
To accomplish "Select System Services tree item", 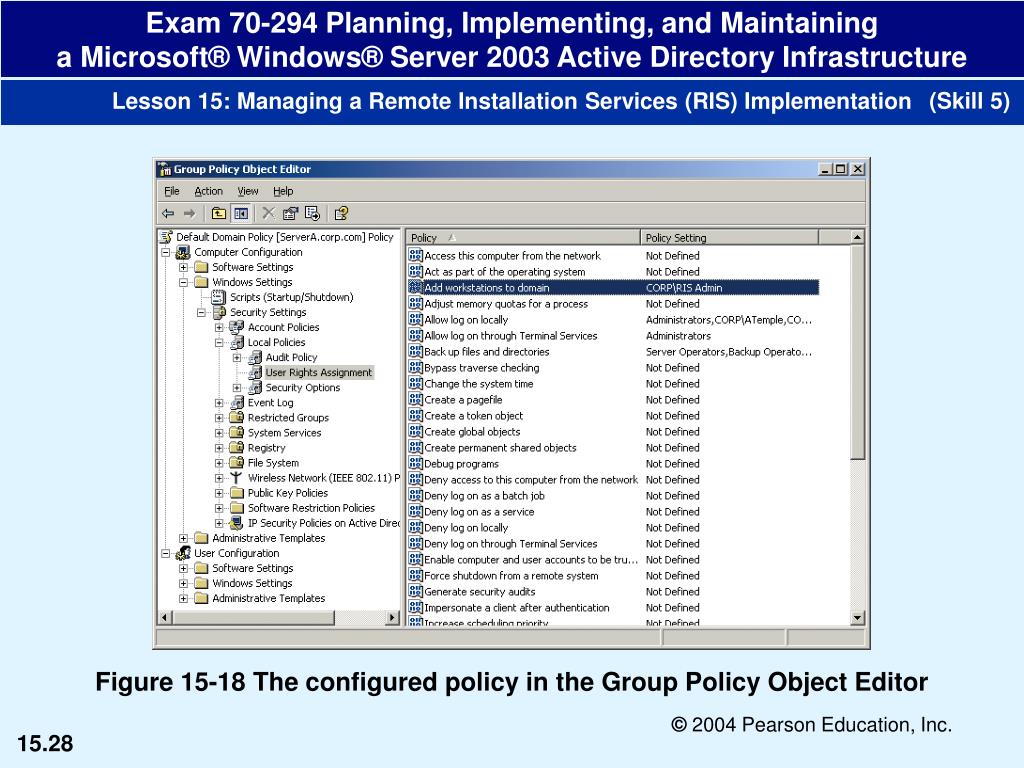I will (284, 433).
